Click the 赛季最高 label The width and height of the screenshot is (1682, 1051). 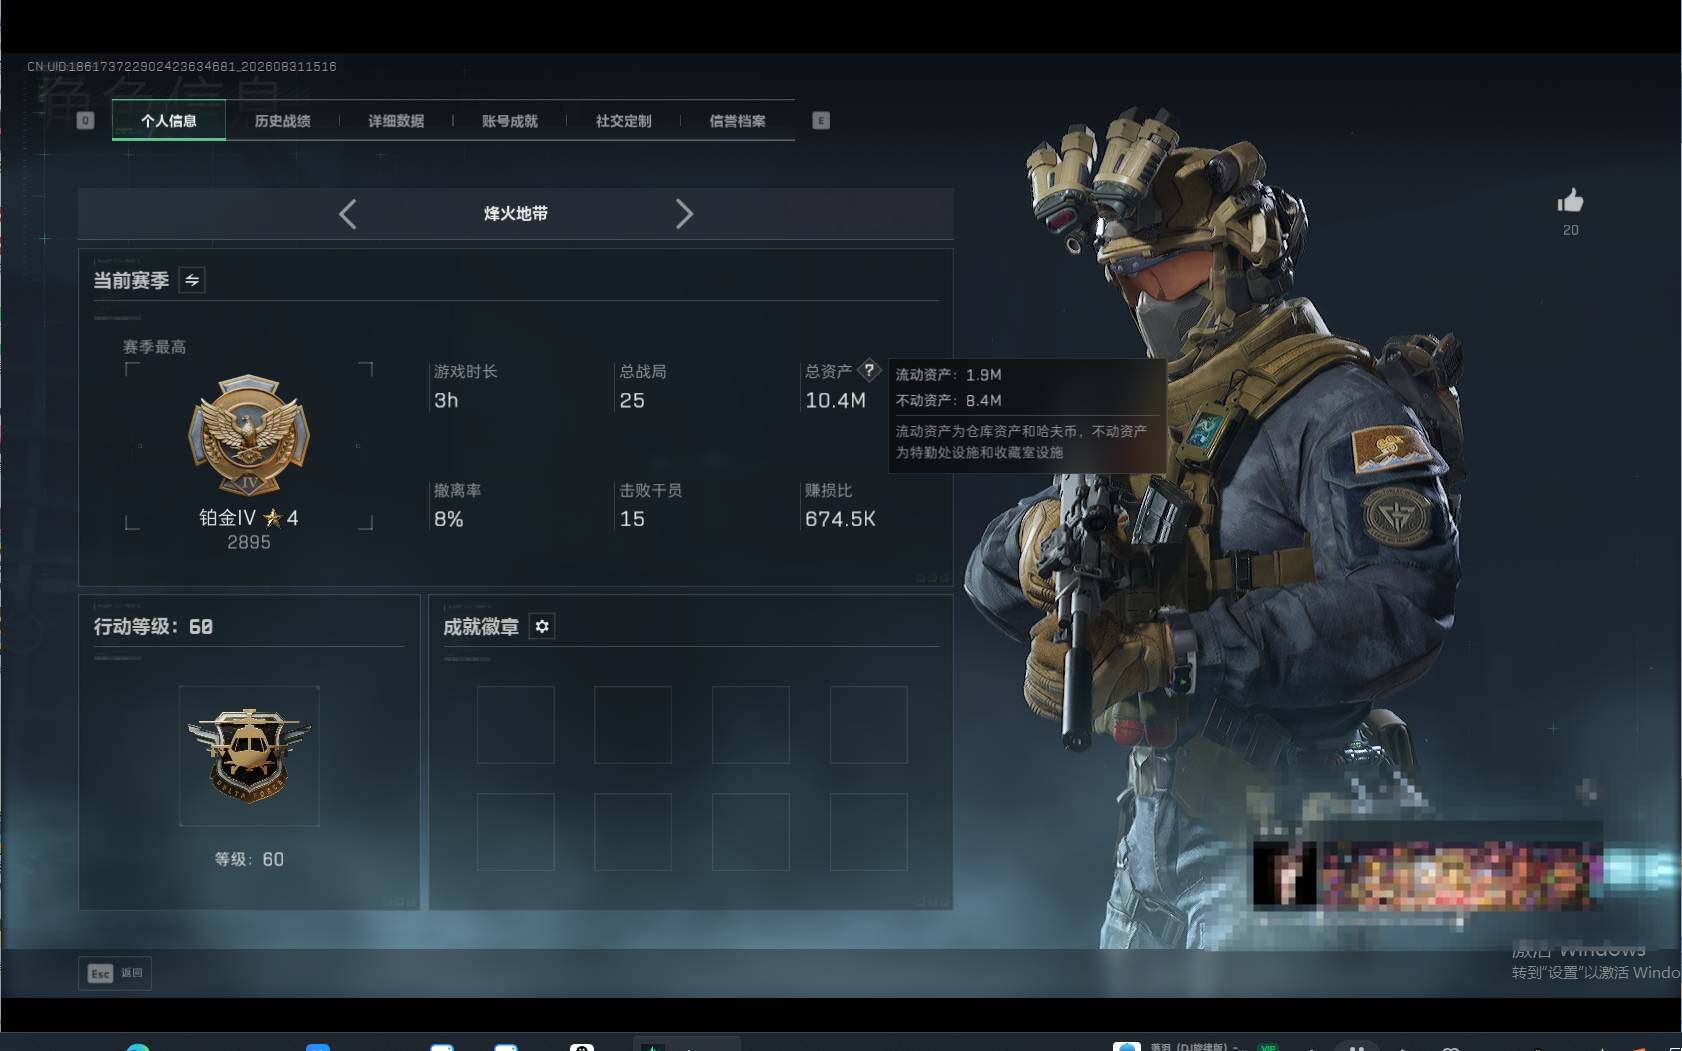pyautogui.click(x=154, y=347)
